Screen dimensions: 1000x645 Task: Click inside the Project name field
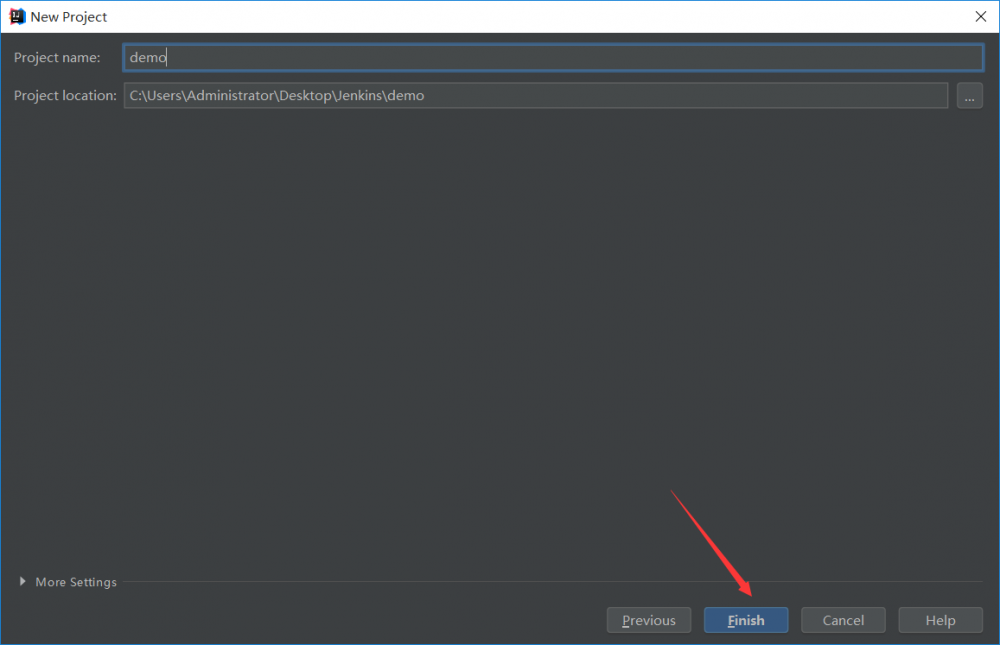tap(552, 57)
